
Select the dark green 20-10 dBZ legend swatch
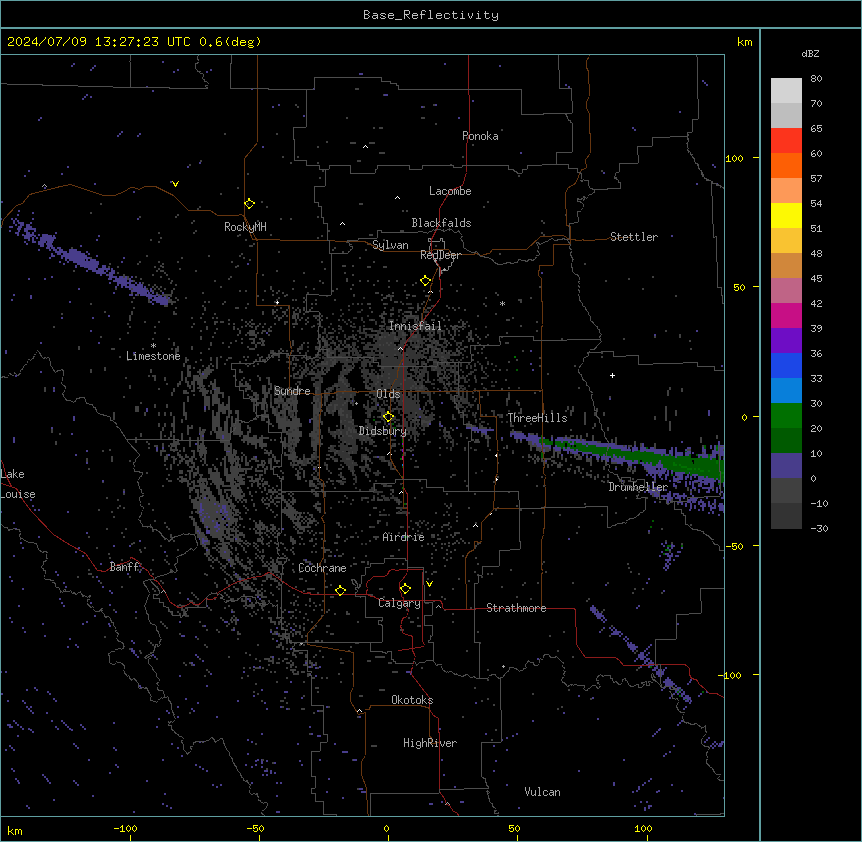(786, 441)
